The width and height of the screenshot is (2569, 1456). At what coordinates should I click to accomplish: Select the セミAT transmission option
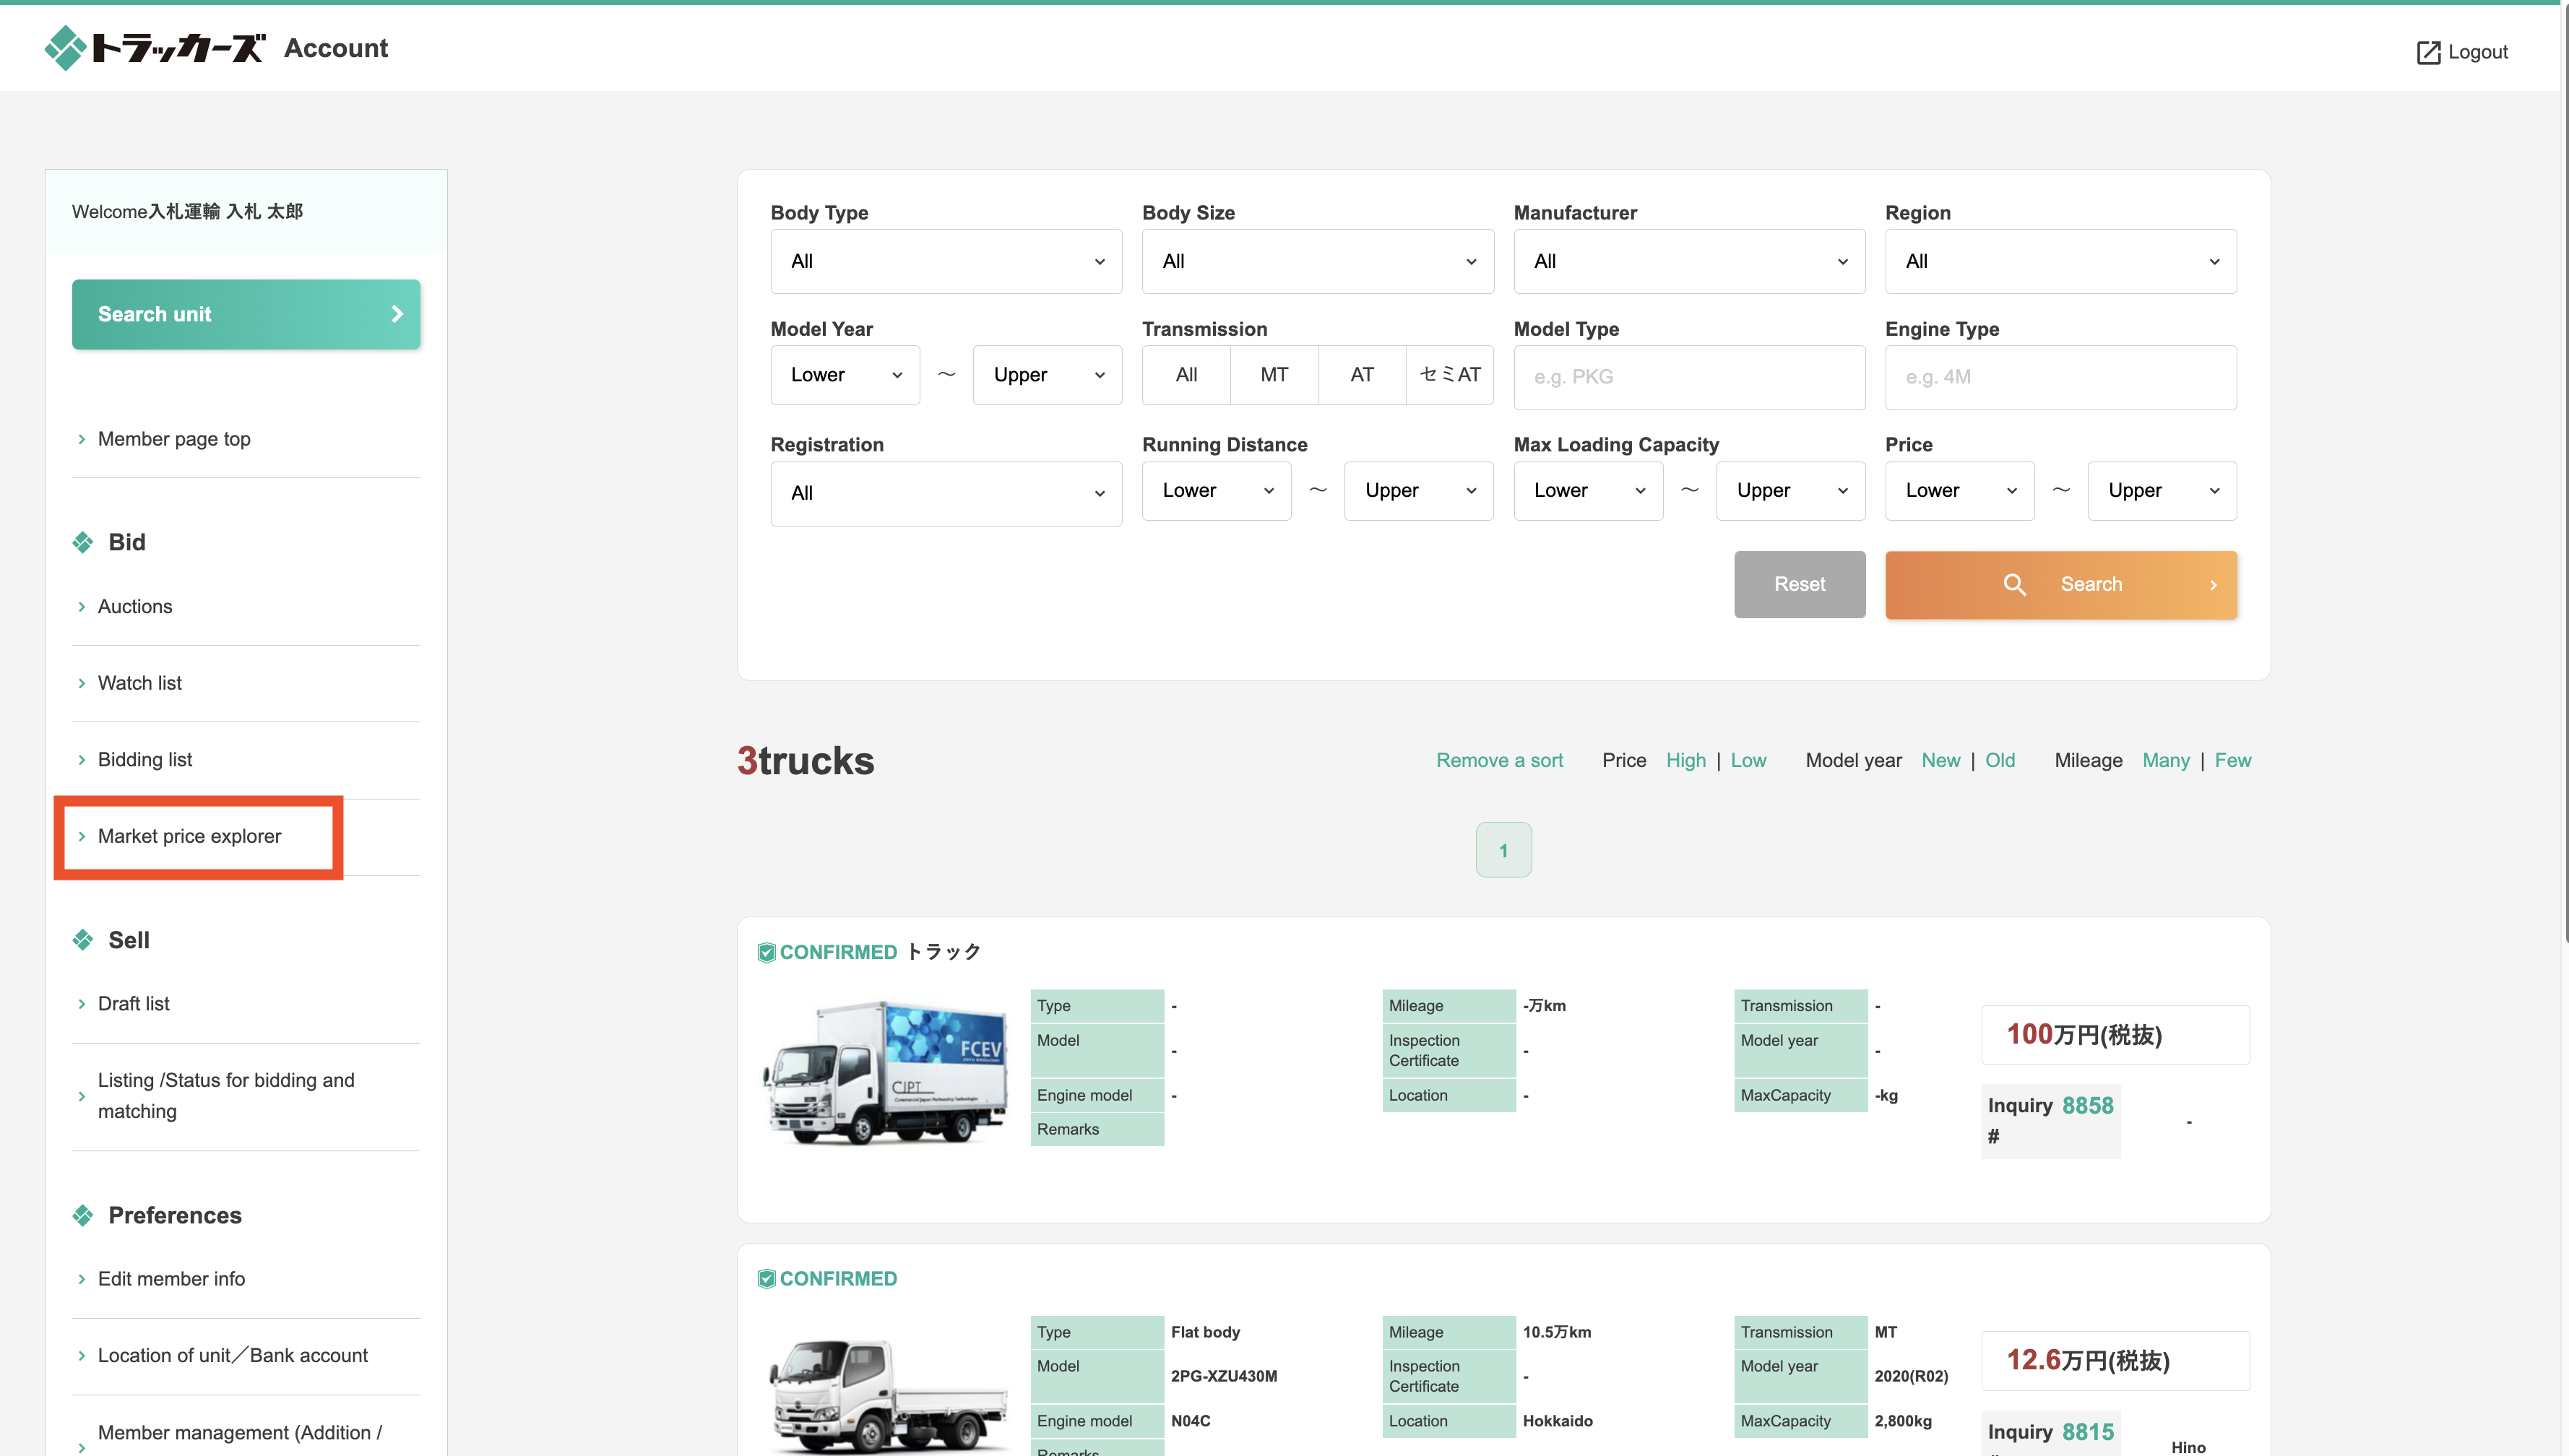[x=1449, y=375]
